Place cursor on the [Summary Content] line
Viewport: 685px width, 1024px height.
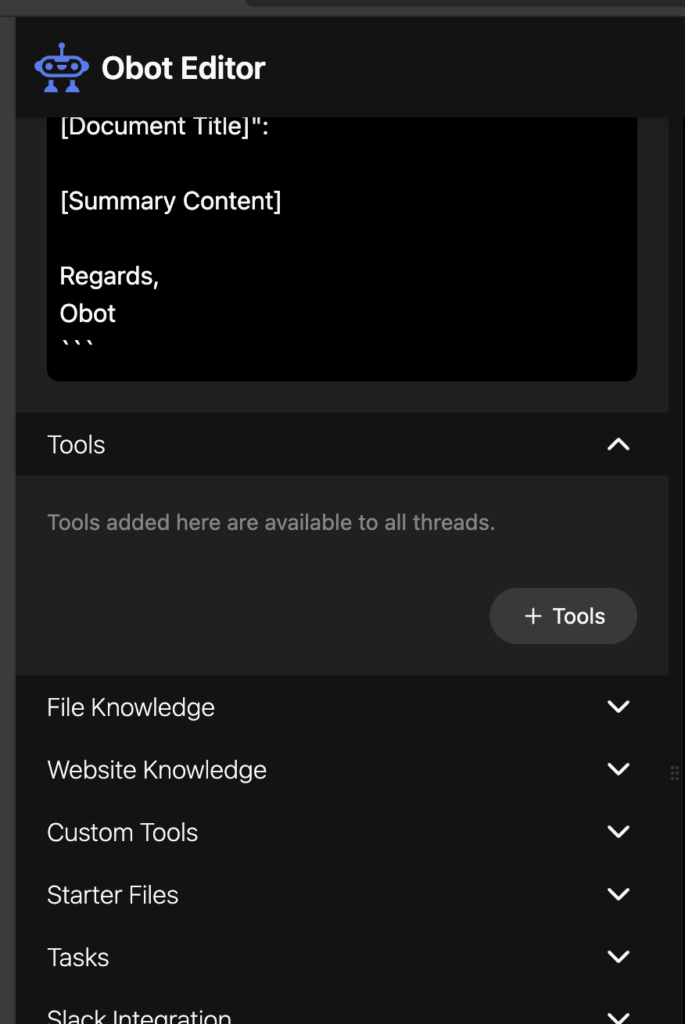click(x=170, y=201)
